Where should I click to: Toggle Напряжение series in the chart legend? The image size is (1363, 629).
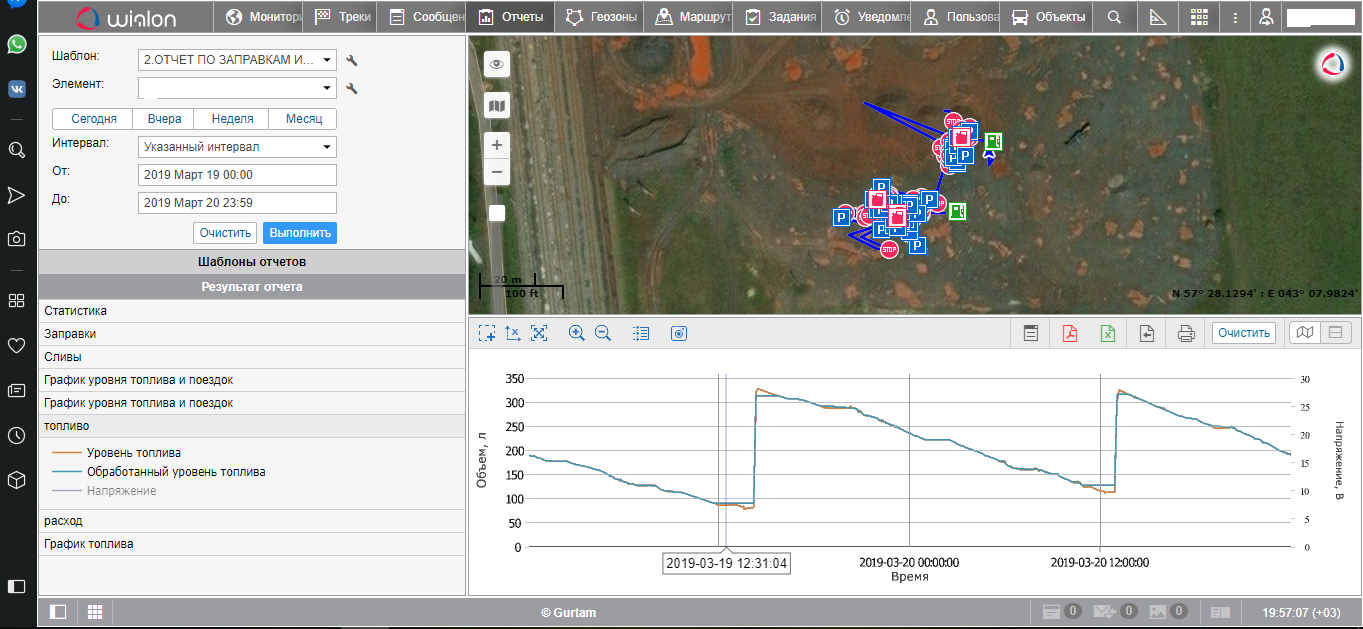pyautogui.click(x=121, y=491)
